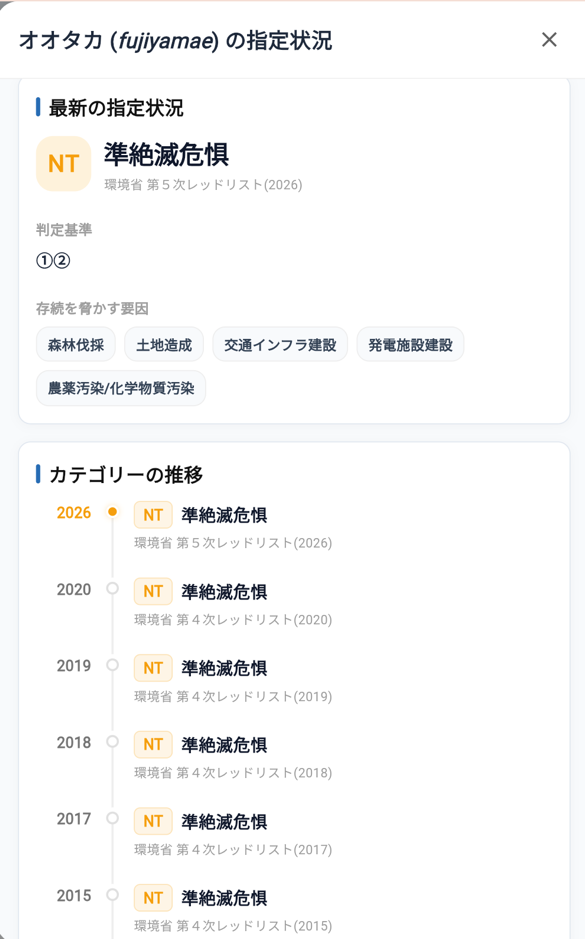Viewport: 585px width, 939px height.
Task: Click the NT badge in the 2026 entry
Action: click(153, 515)
